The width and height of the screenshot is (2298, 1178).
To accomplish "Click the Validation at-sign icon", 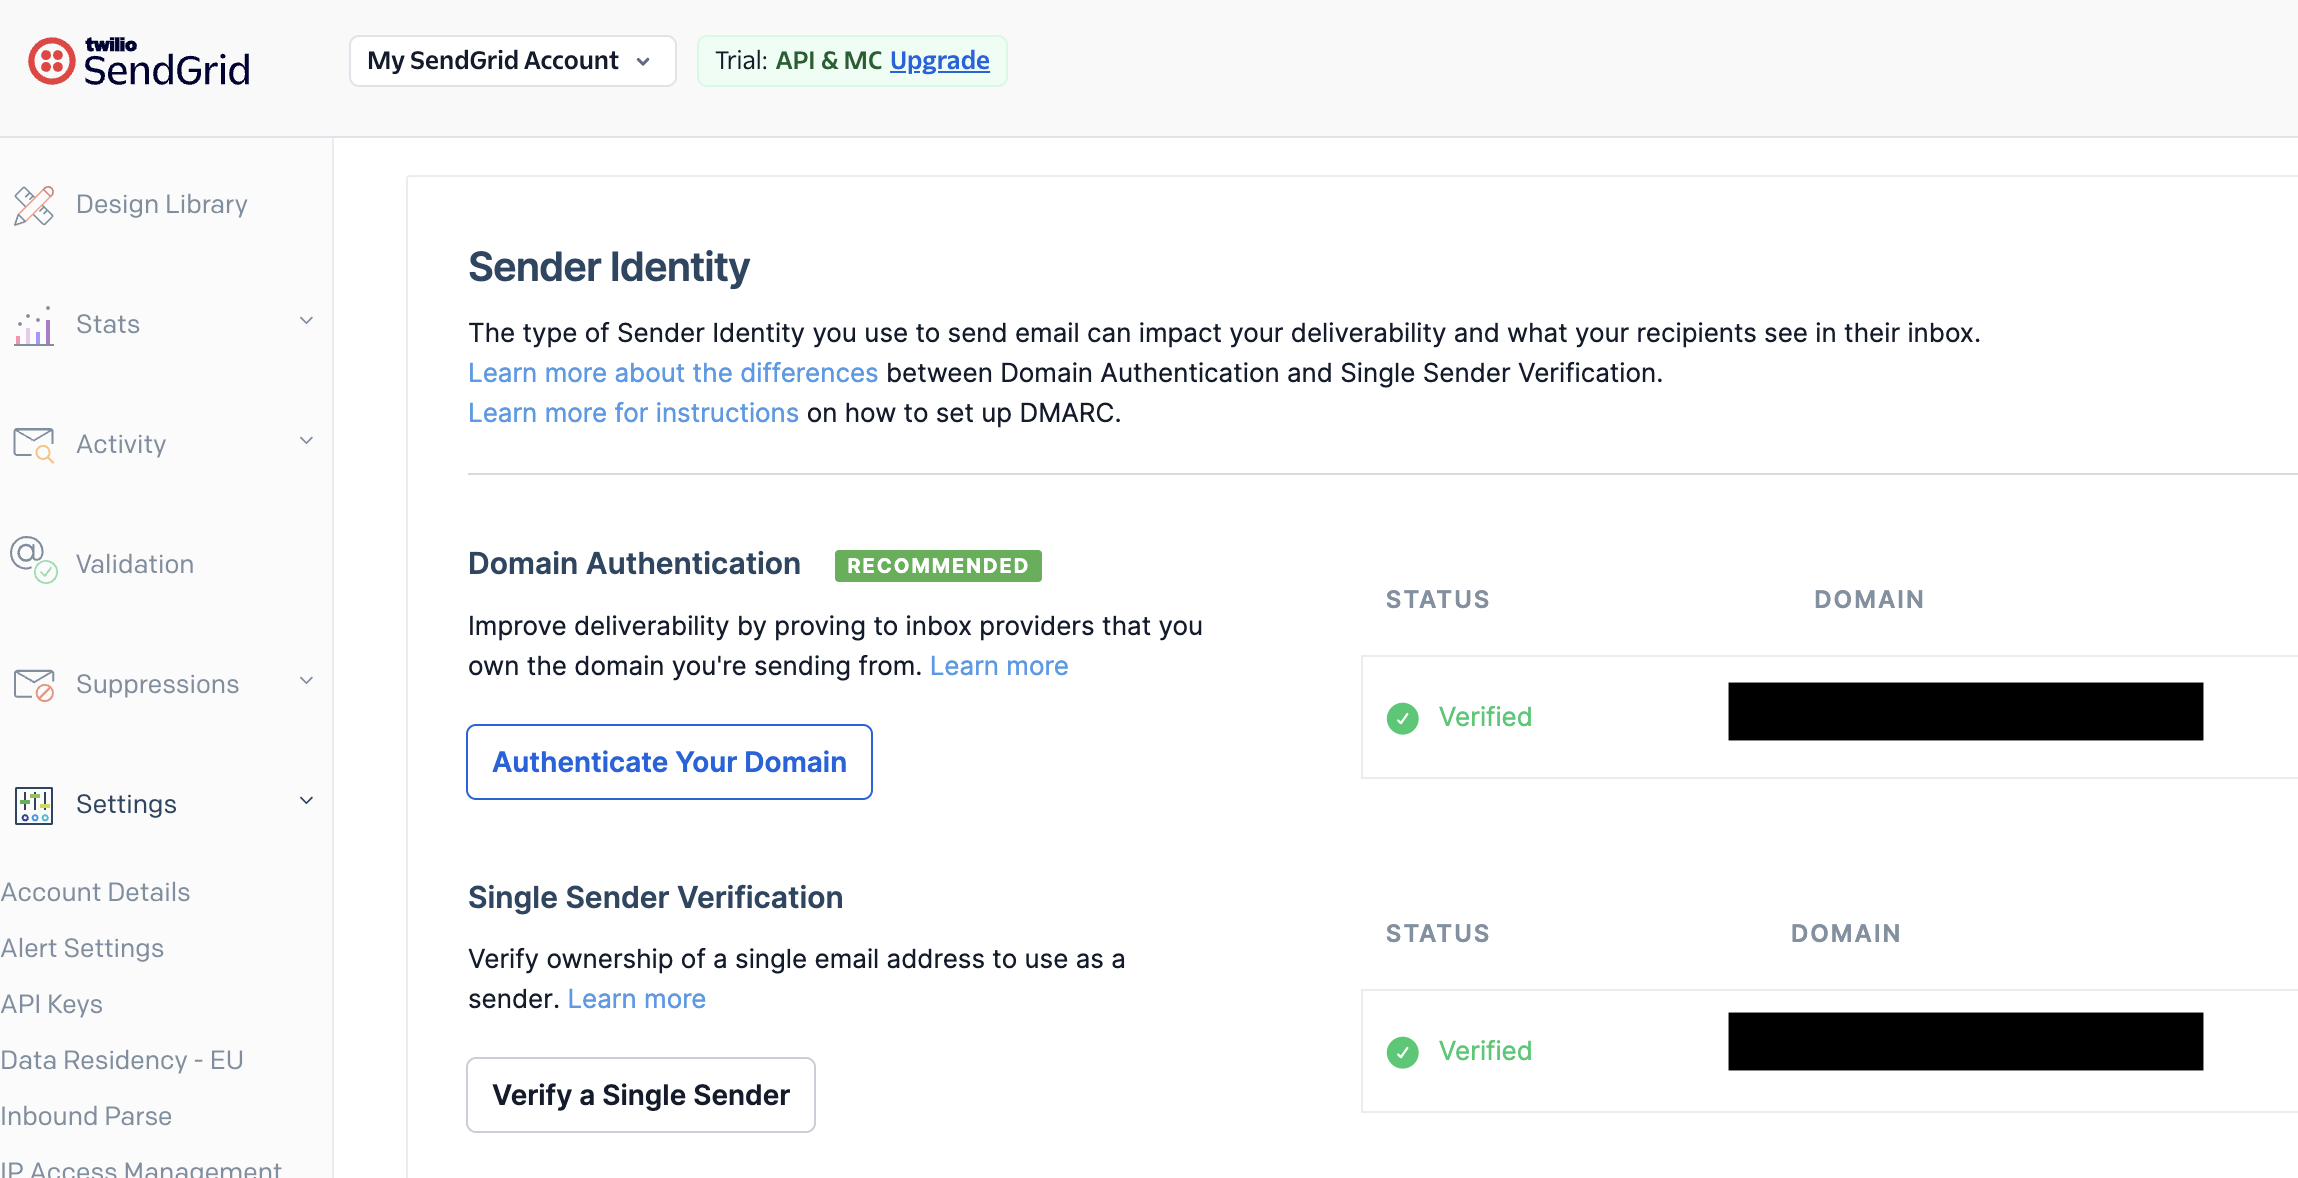I will (34, 561).
